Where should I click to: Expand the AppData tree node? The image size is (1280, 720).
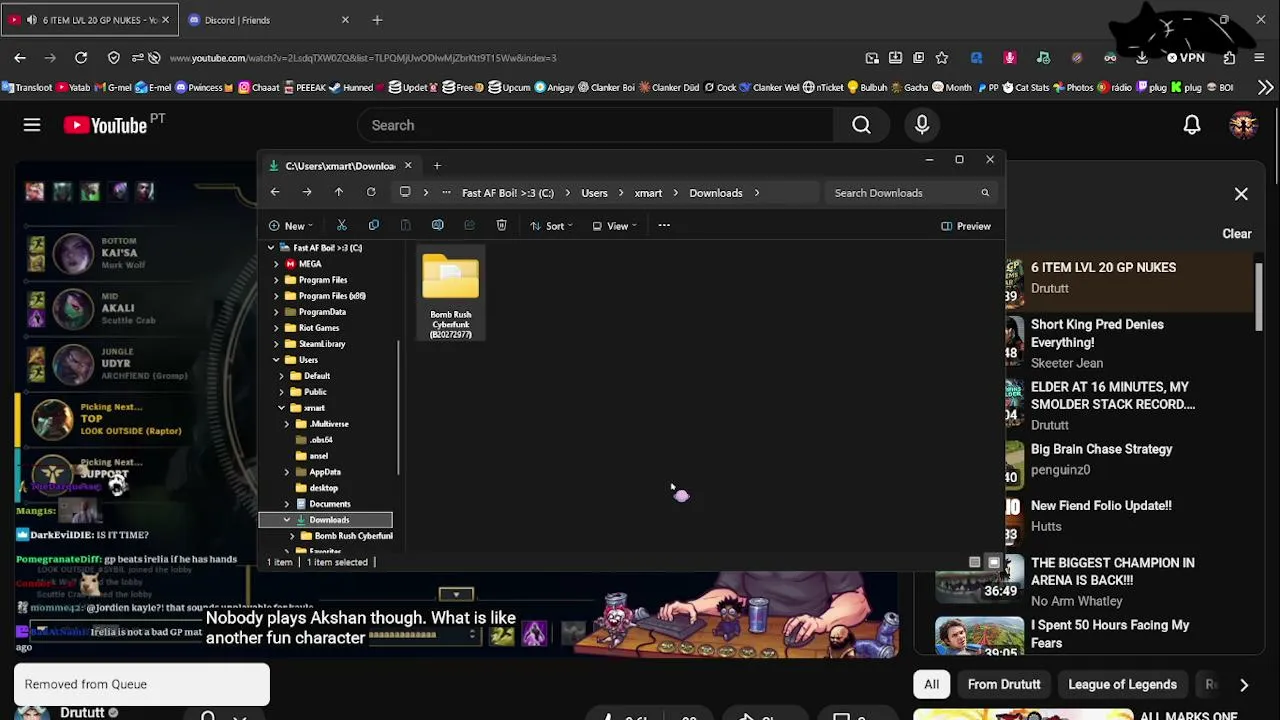(287, 472)
